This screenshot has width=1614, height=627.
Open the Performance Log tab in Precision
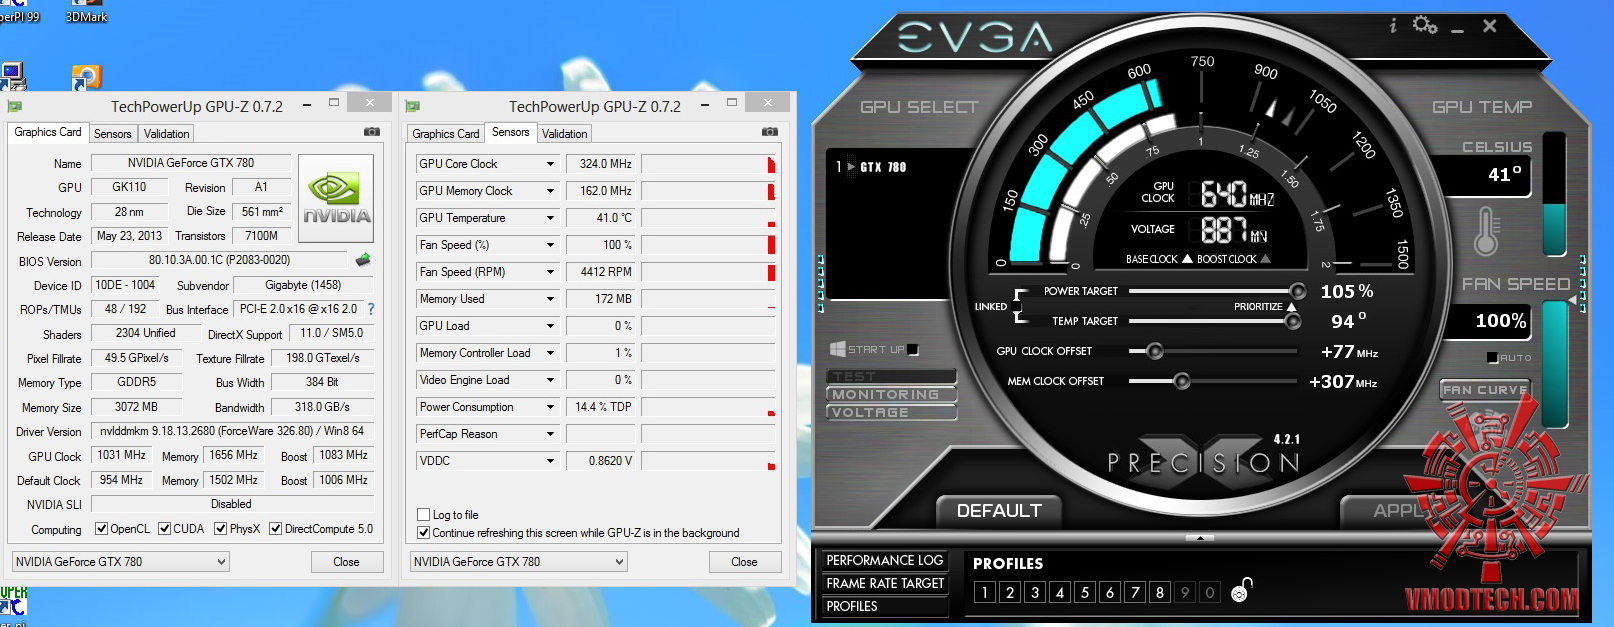[885, 561]
